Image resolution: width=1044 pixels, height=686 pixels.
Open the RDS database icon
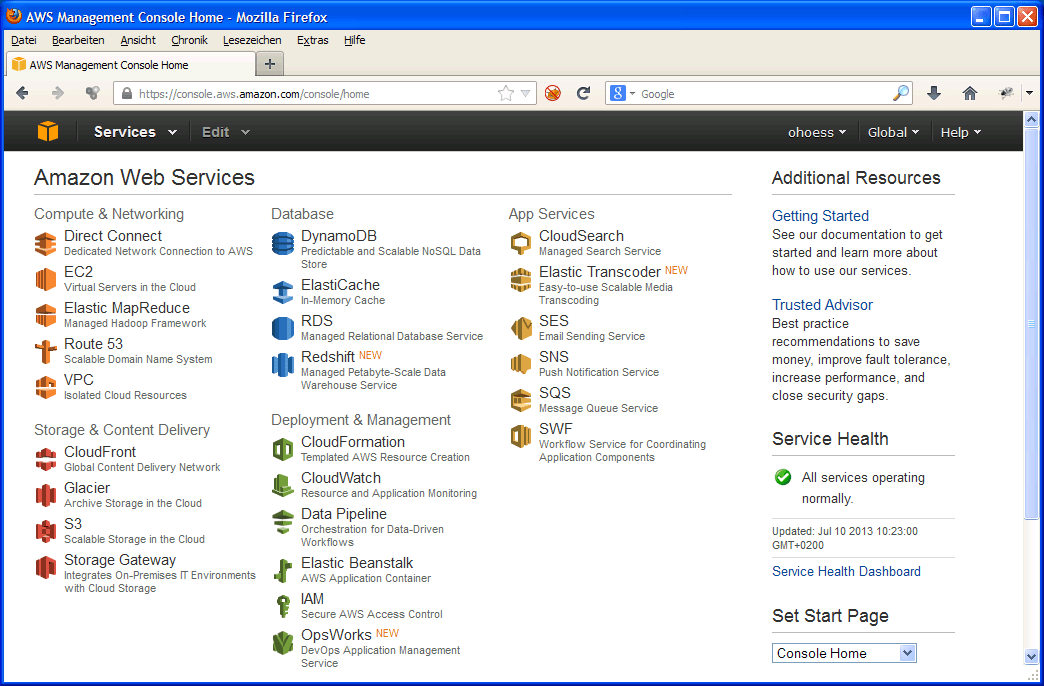[x=283, y=328]
